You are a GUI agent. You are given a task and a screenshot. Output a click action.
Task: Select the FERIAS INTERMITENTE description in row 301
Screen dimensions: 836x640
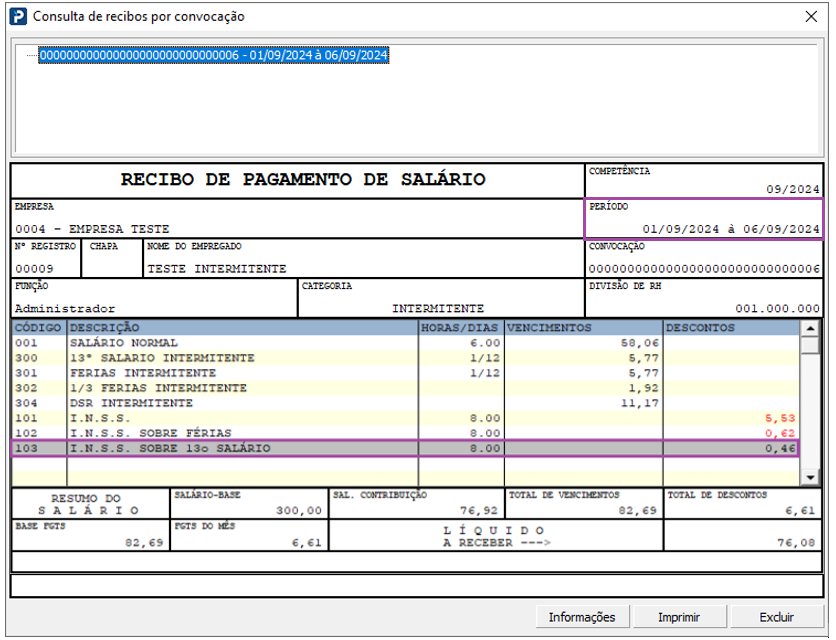143,373
